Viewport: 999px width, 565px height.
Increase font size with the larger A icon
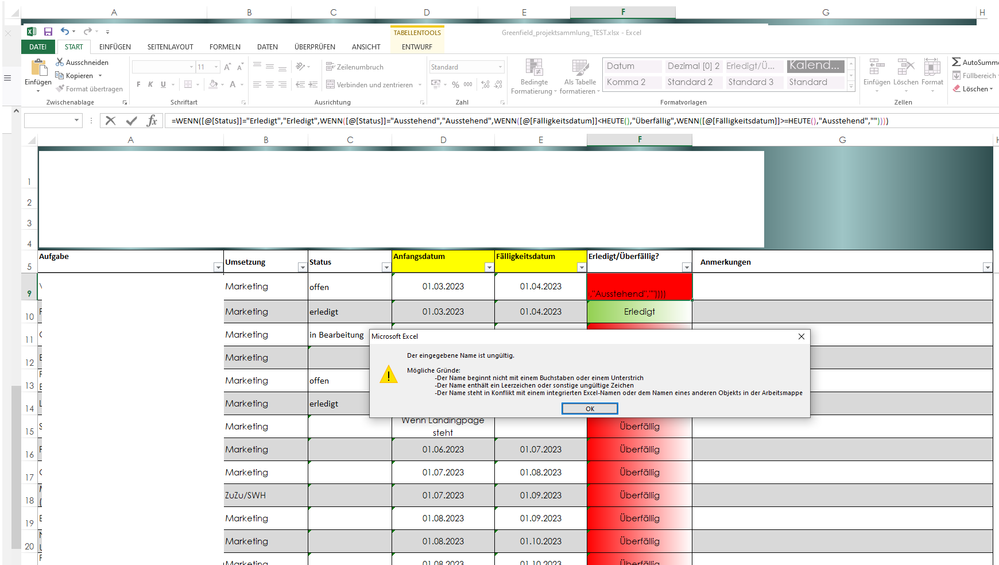227,67
